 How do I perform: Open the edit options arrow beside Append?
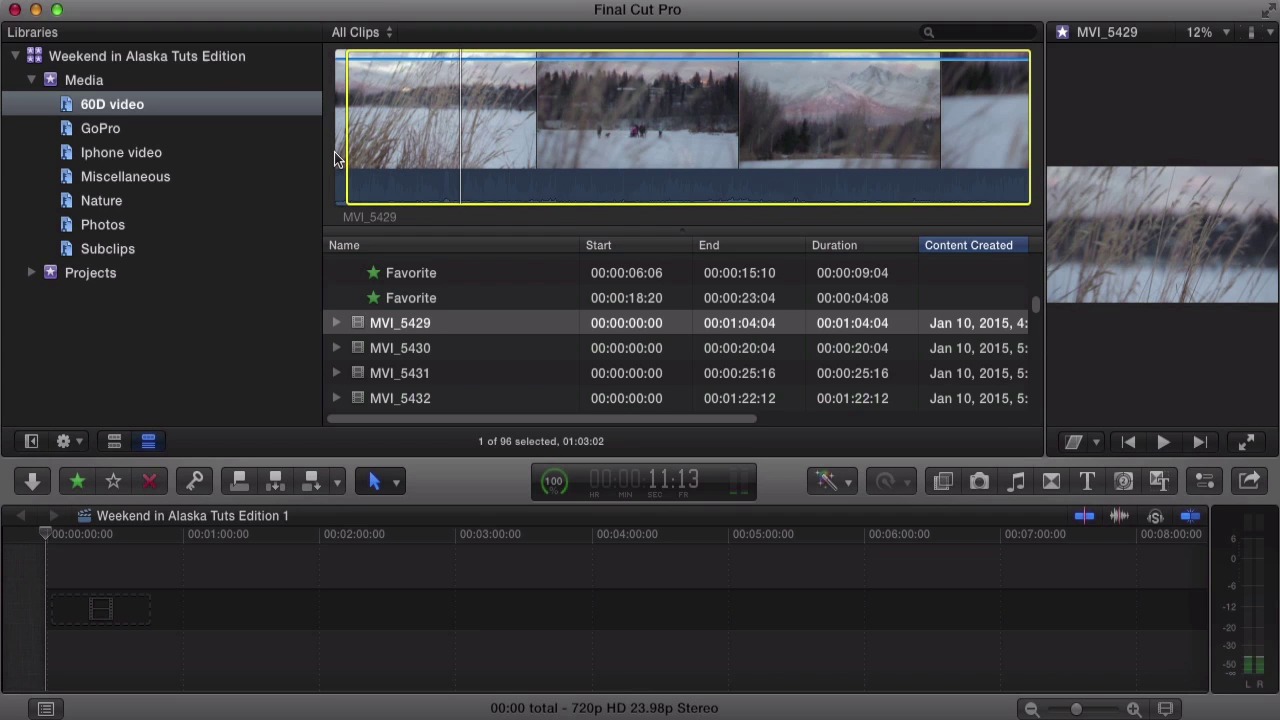[x=337, y=483]
